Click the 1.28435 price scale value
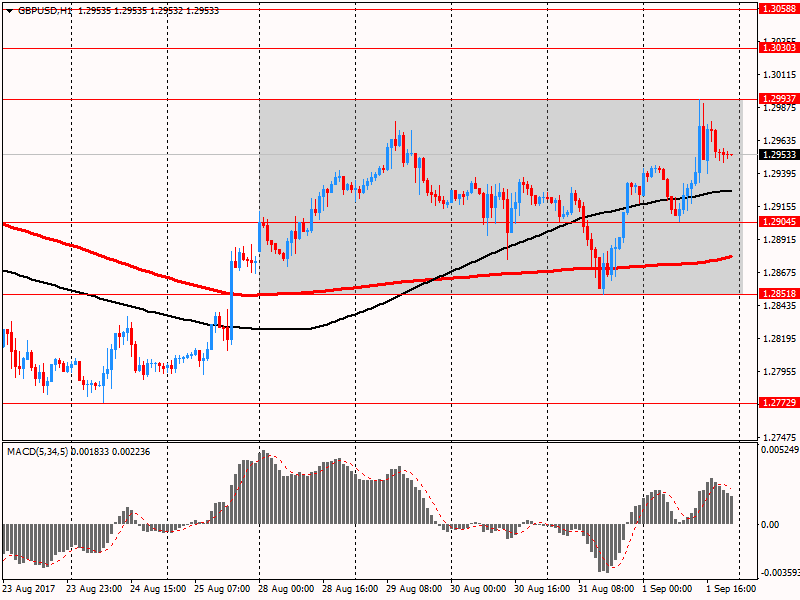The image size is (800, 600). 779,306
